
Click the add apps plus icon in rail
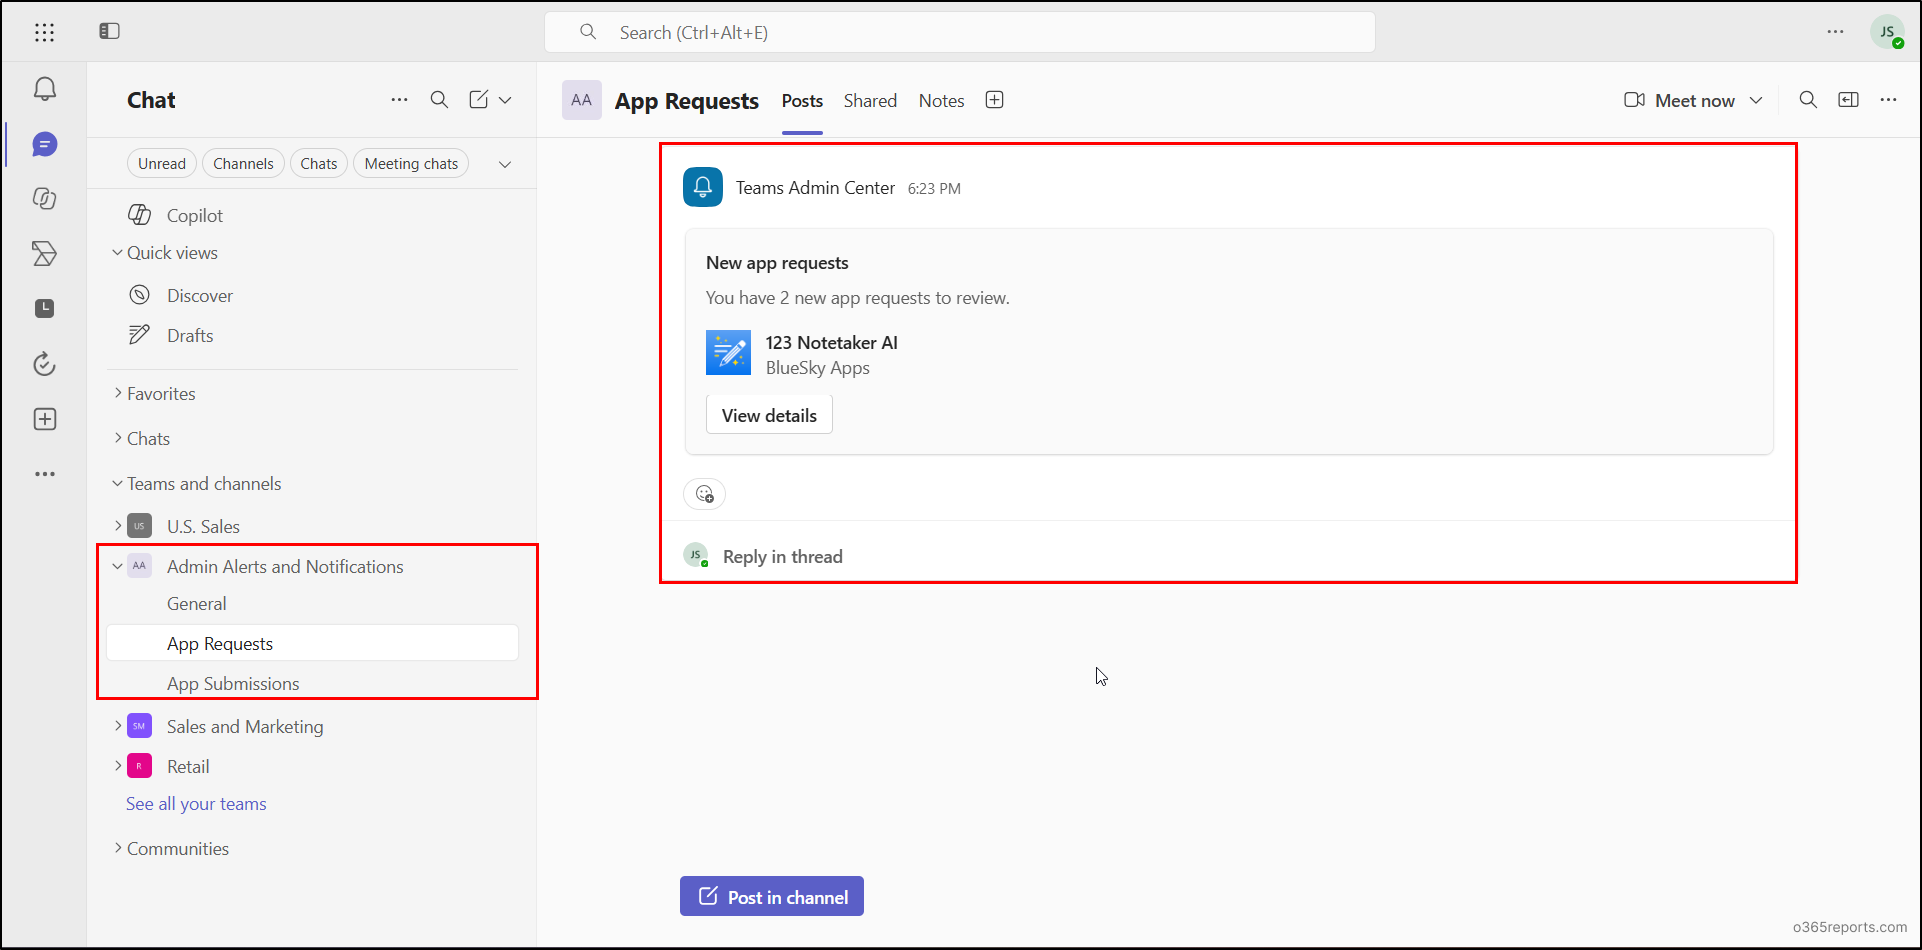(x=45, y=419)
